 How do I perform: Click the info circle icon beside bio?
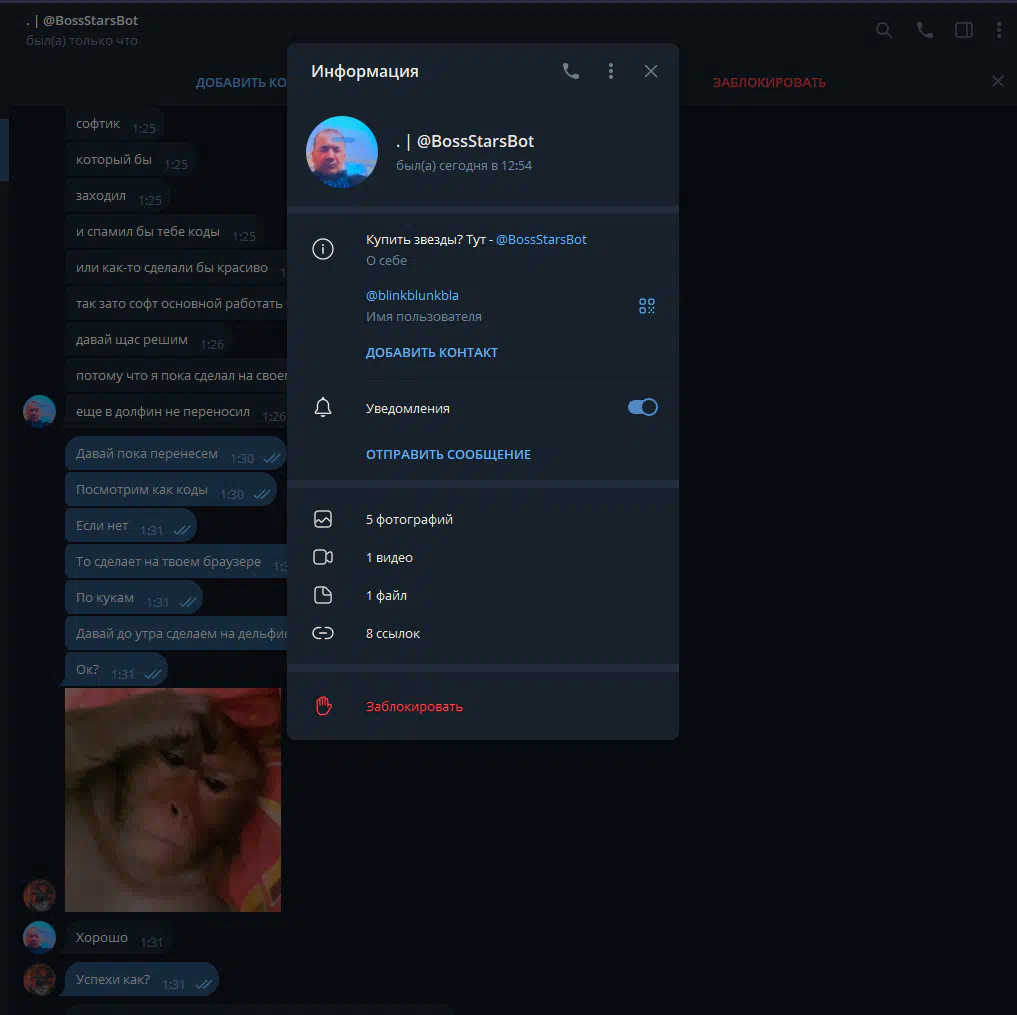point(323,249)
